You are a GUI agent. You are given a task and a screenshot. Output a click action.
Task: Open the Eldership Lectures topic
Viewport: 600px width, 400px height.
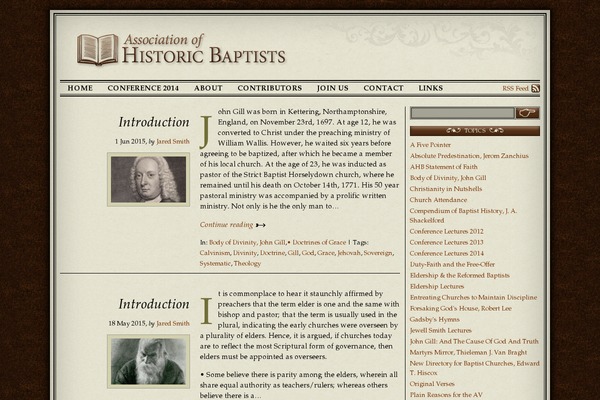[437, 286]
